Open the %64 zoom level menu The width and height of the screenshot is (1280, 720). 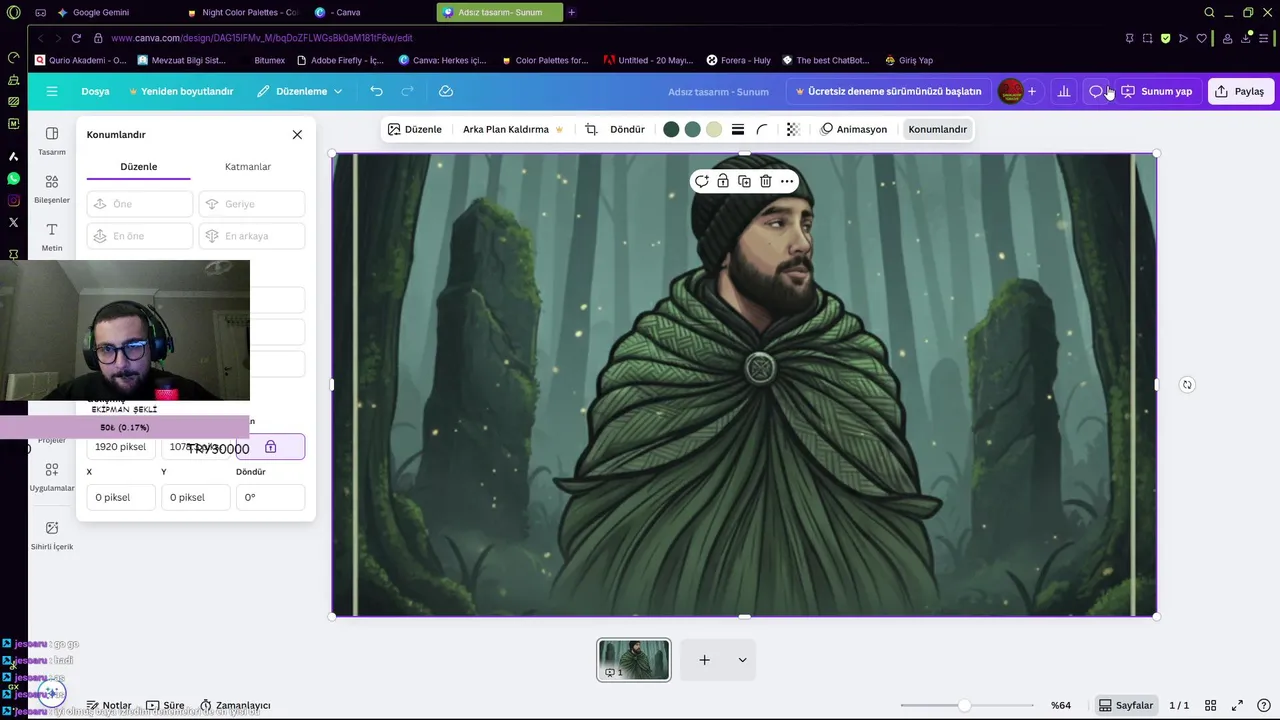[1061, 705]
